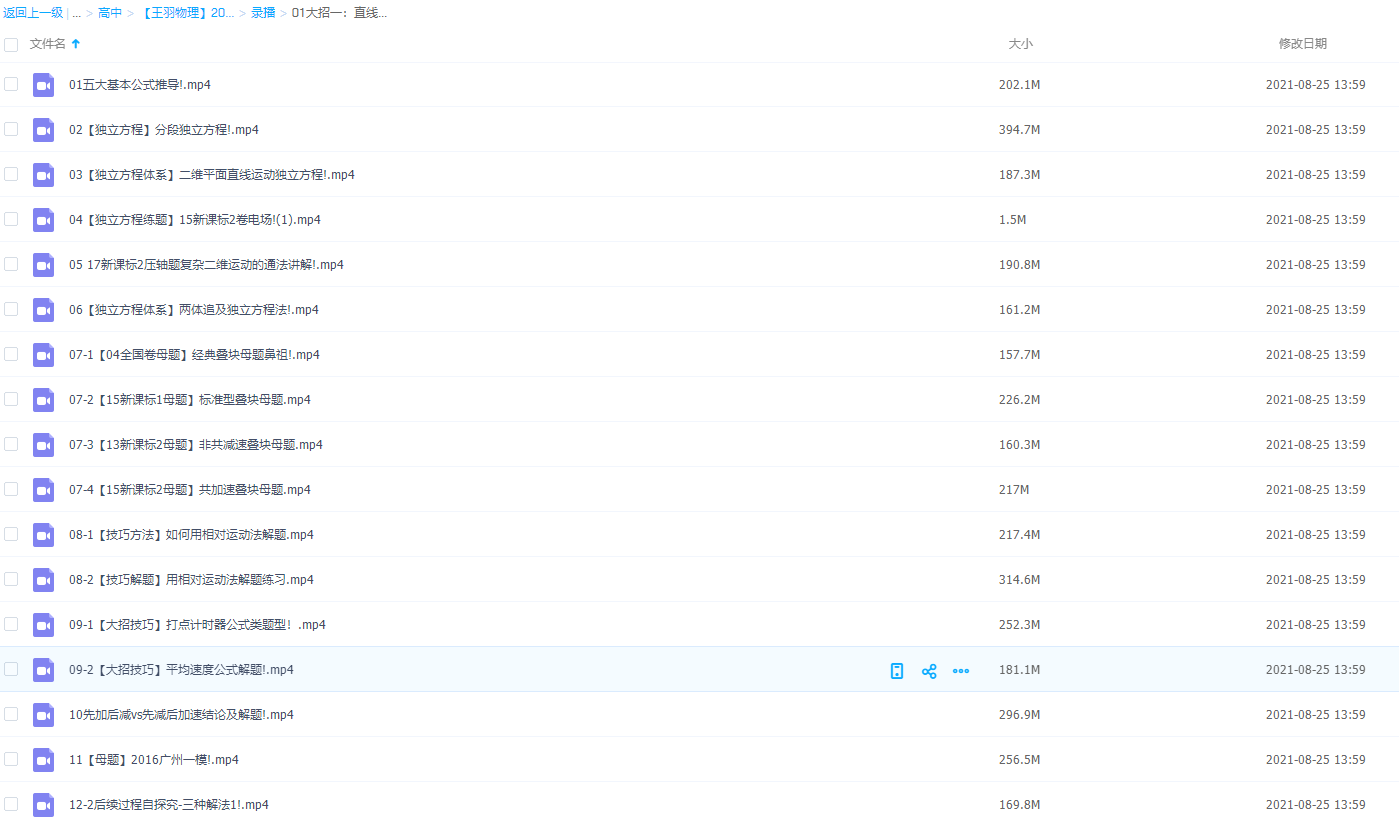1399x823 pixels.
Task: Expand the ... breadcrumb ellipsis
Action: [x=76, y=13]
